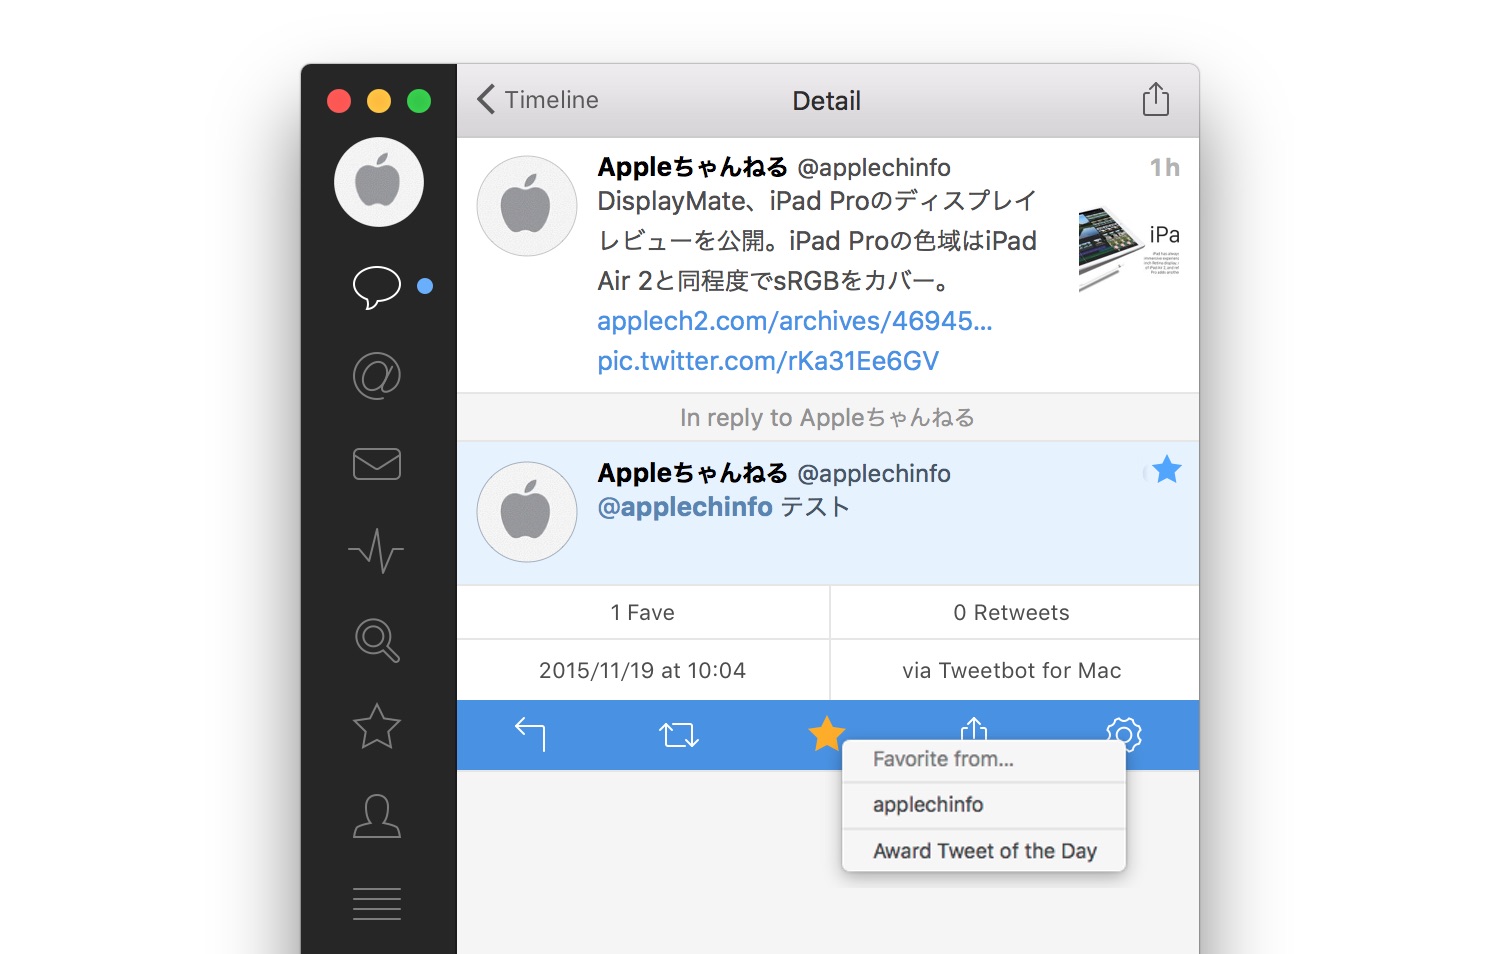View the 0 Retweets list

[1014, 613]
